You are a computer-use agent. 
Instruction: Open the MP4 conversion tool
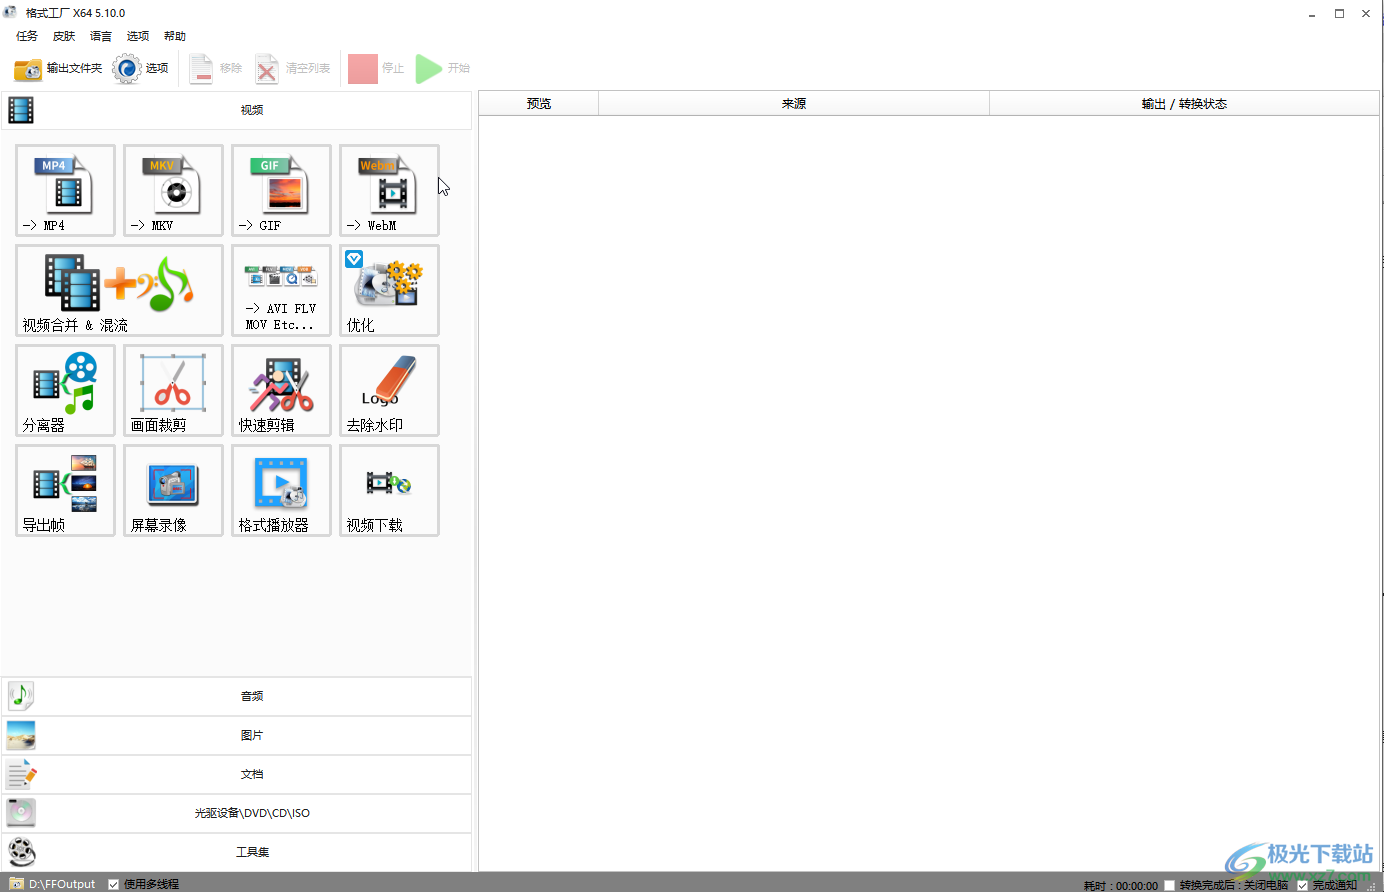click(x=65, y=190)
